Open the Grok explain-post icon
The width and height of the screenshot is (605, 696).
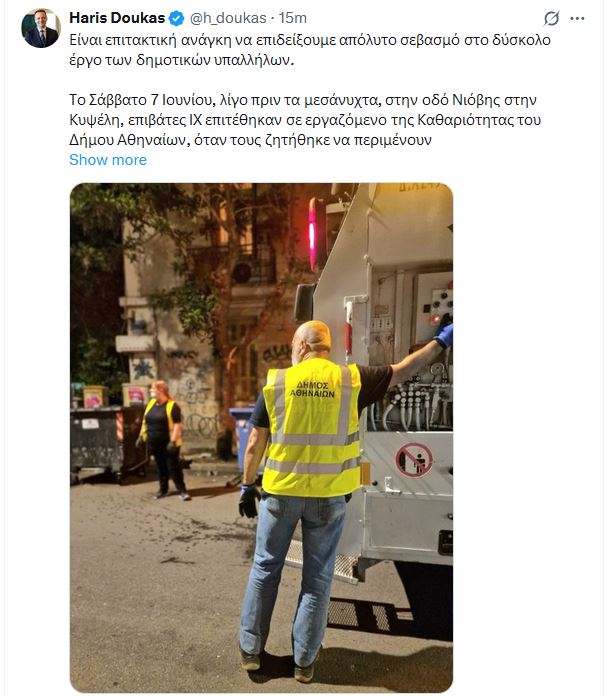coord(551,18)
